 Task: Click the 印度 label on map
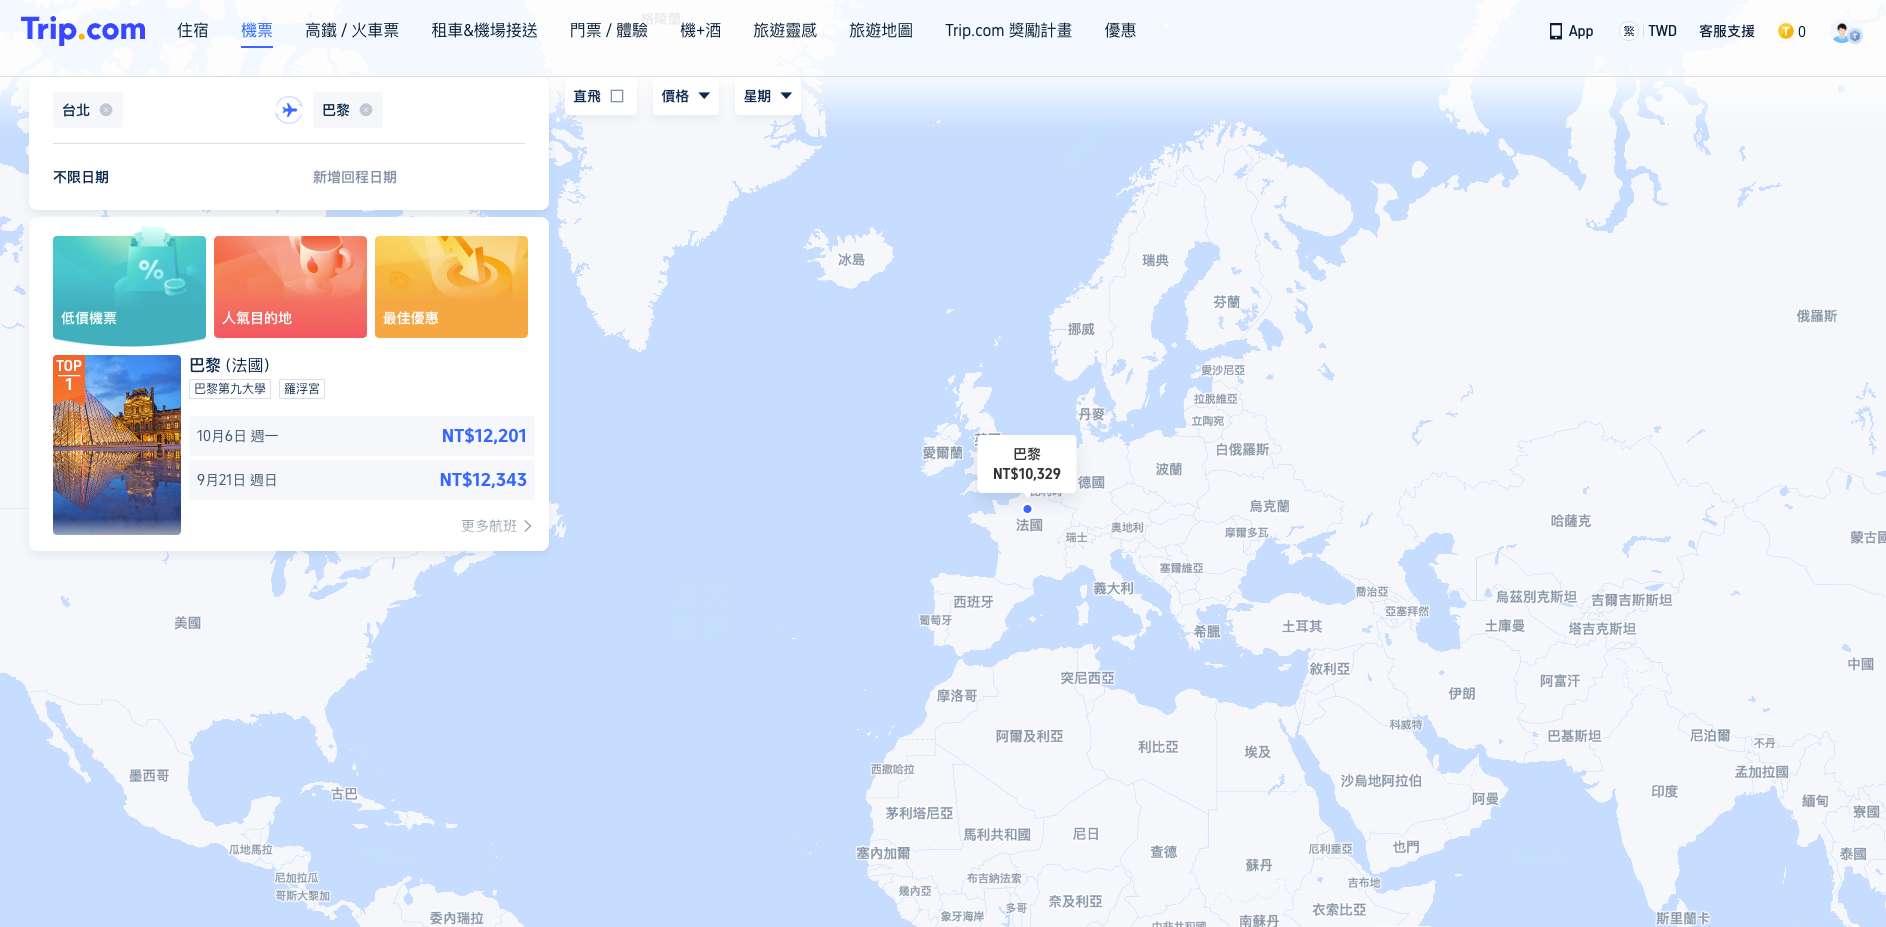[x=1665, y=791]
